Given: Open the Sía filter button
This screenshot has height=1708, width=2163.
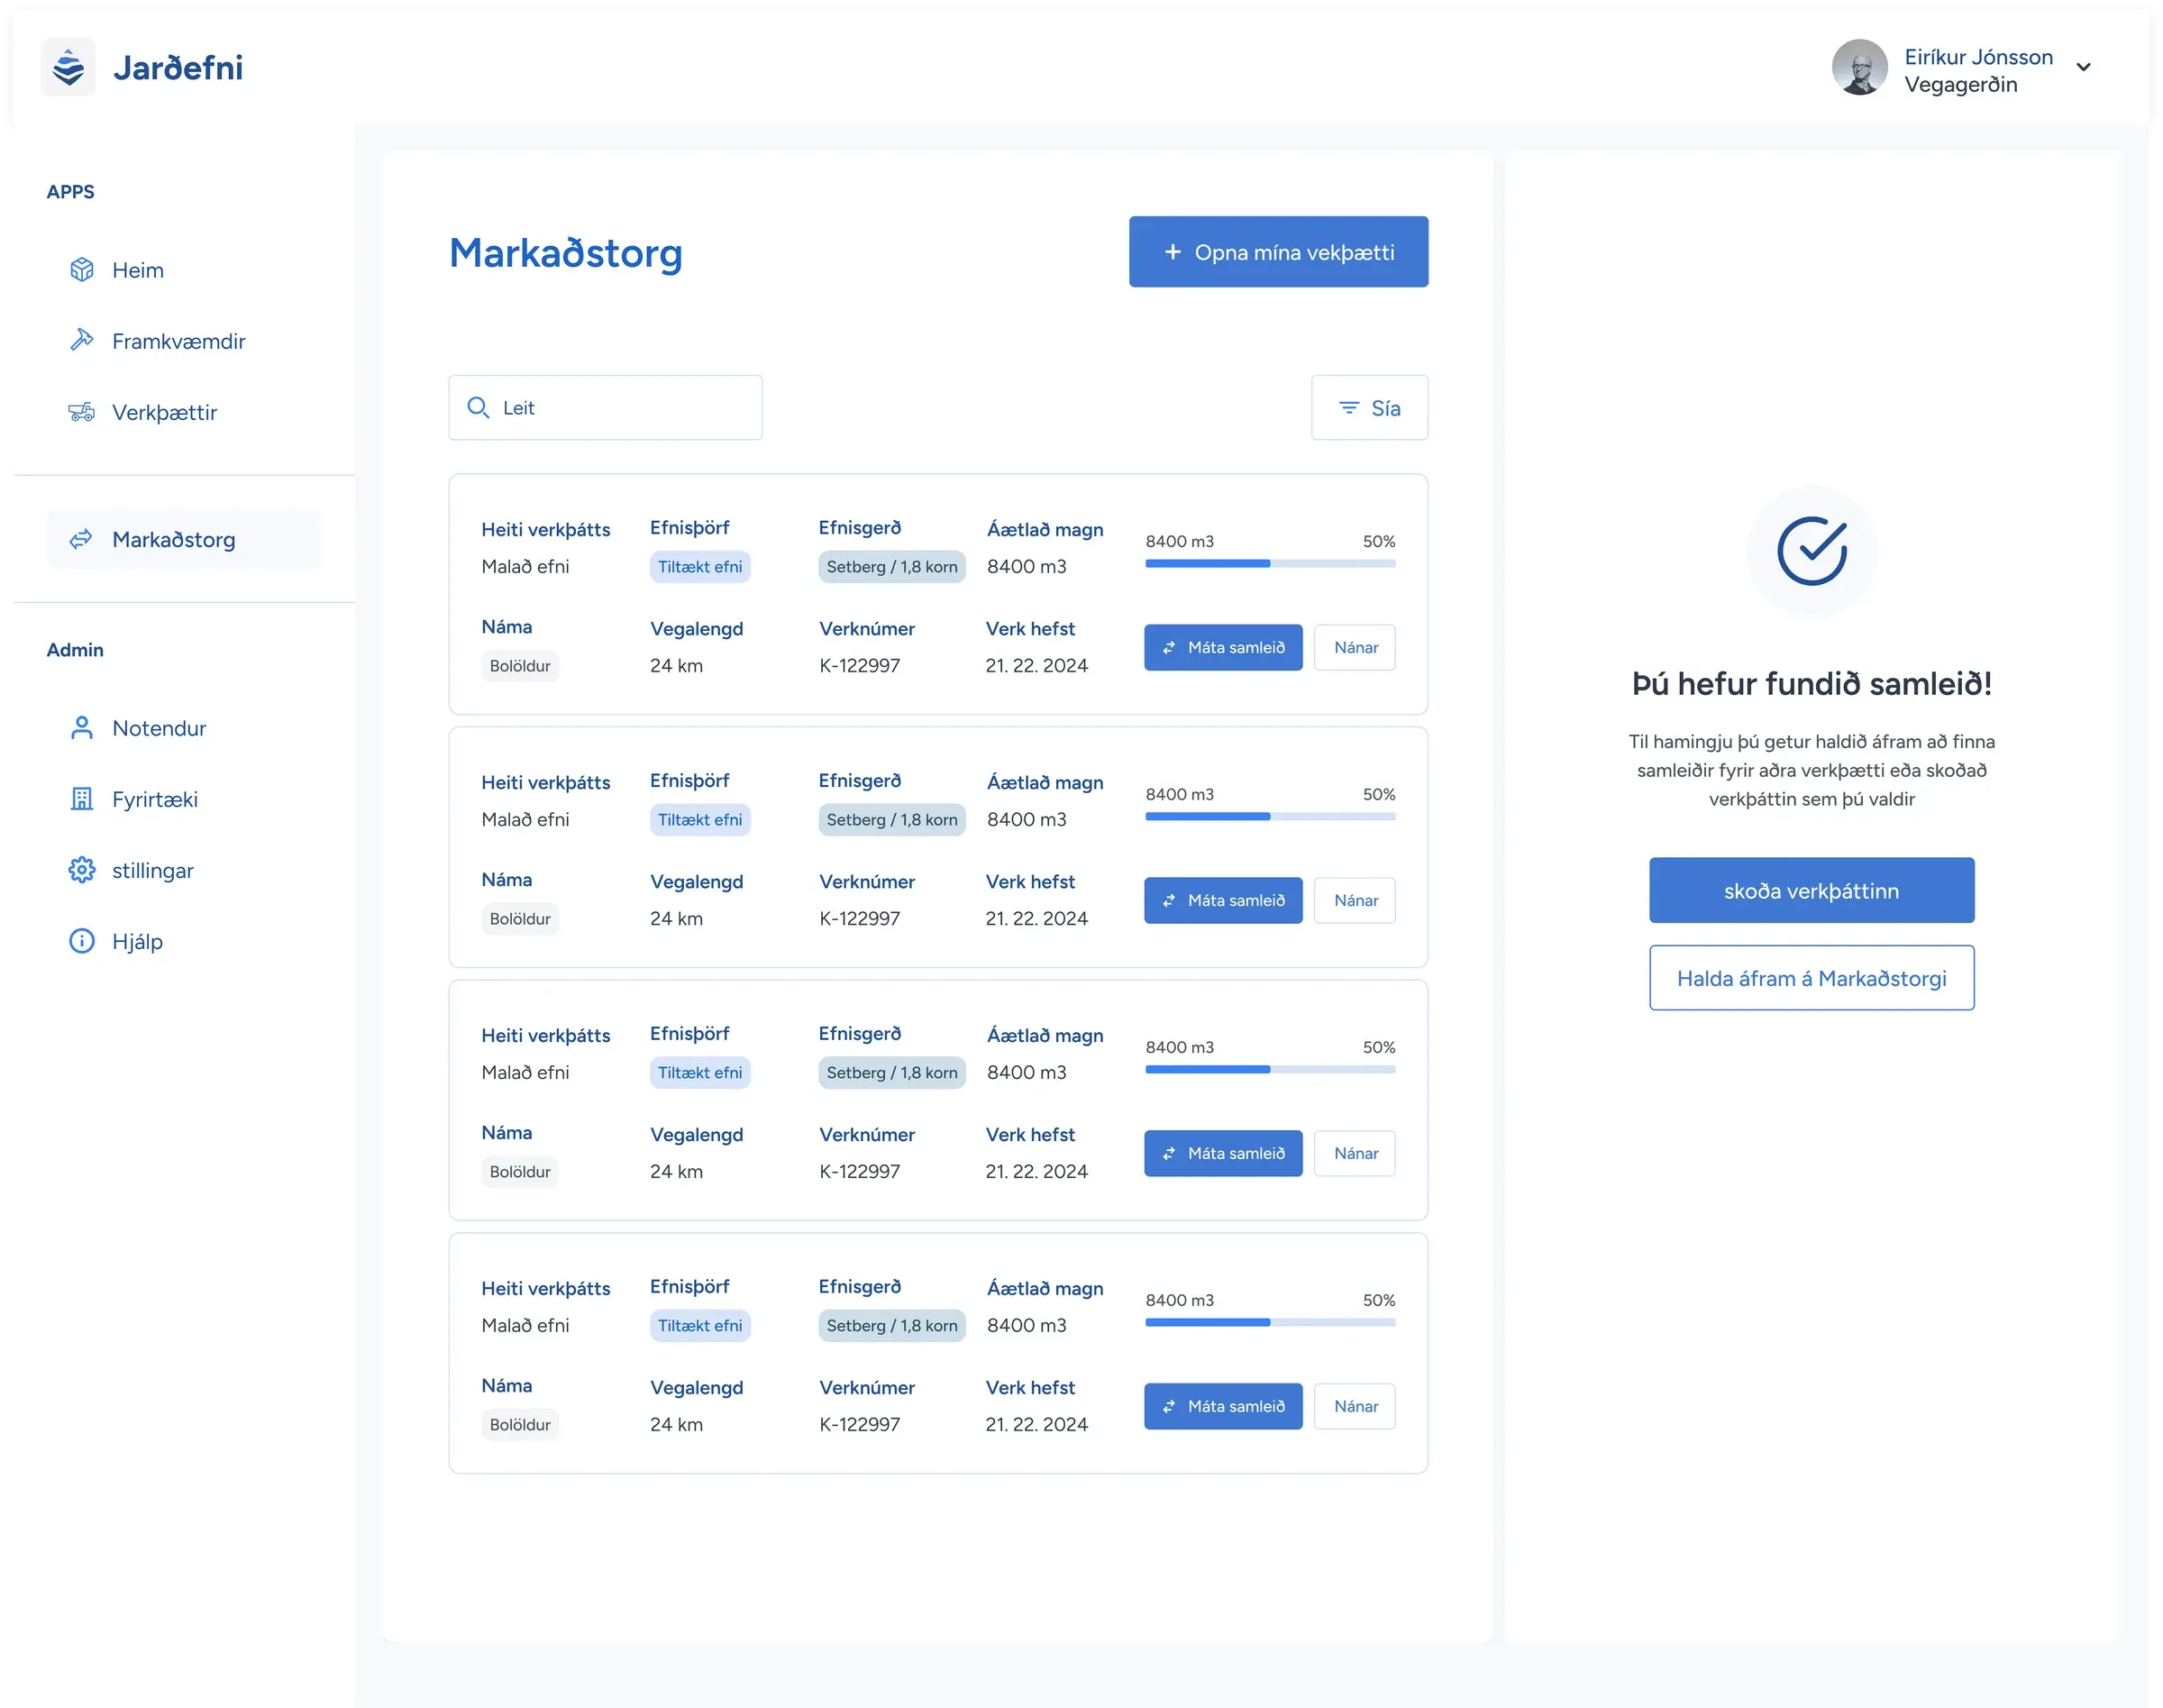Looking at the screenshot, I should [1369, 408].
